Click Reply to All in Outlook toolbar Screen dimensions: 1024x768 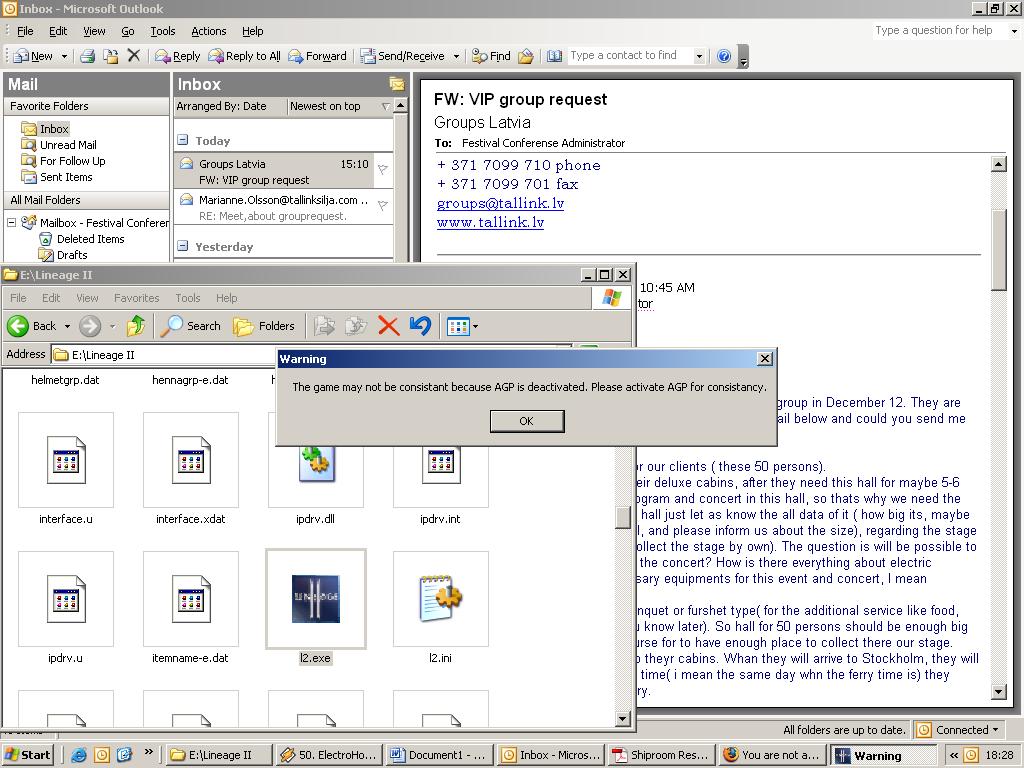244,56
